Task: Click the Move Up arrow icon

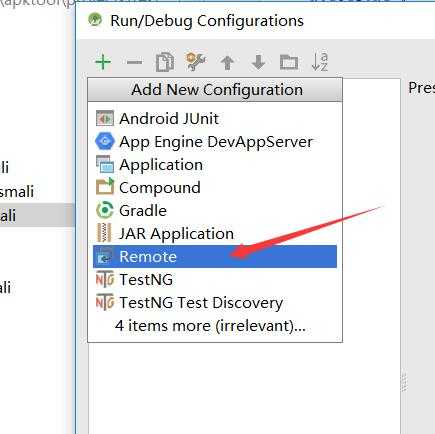Action: [x=227, y=62]
